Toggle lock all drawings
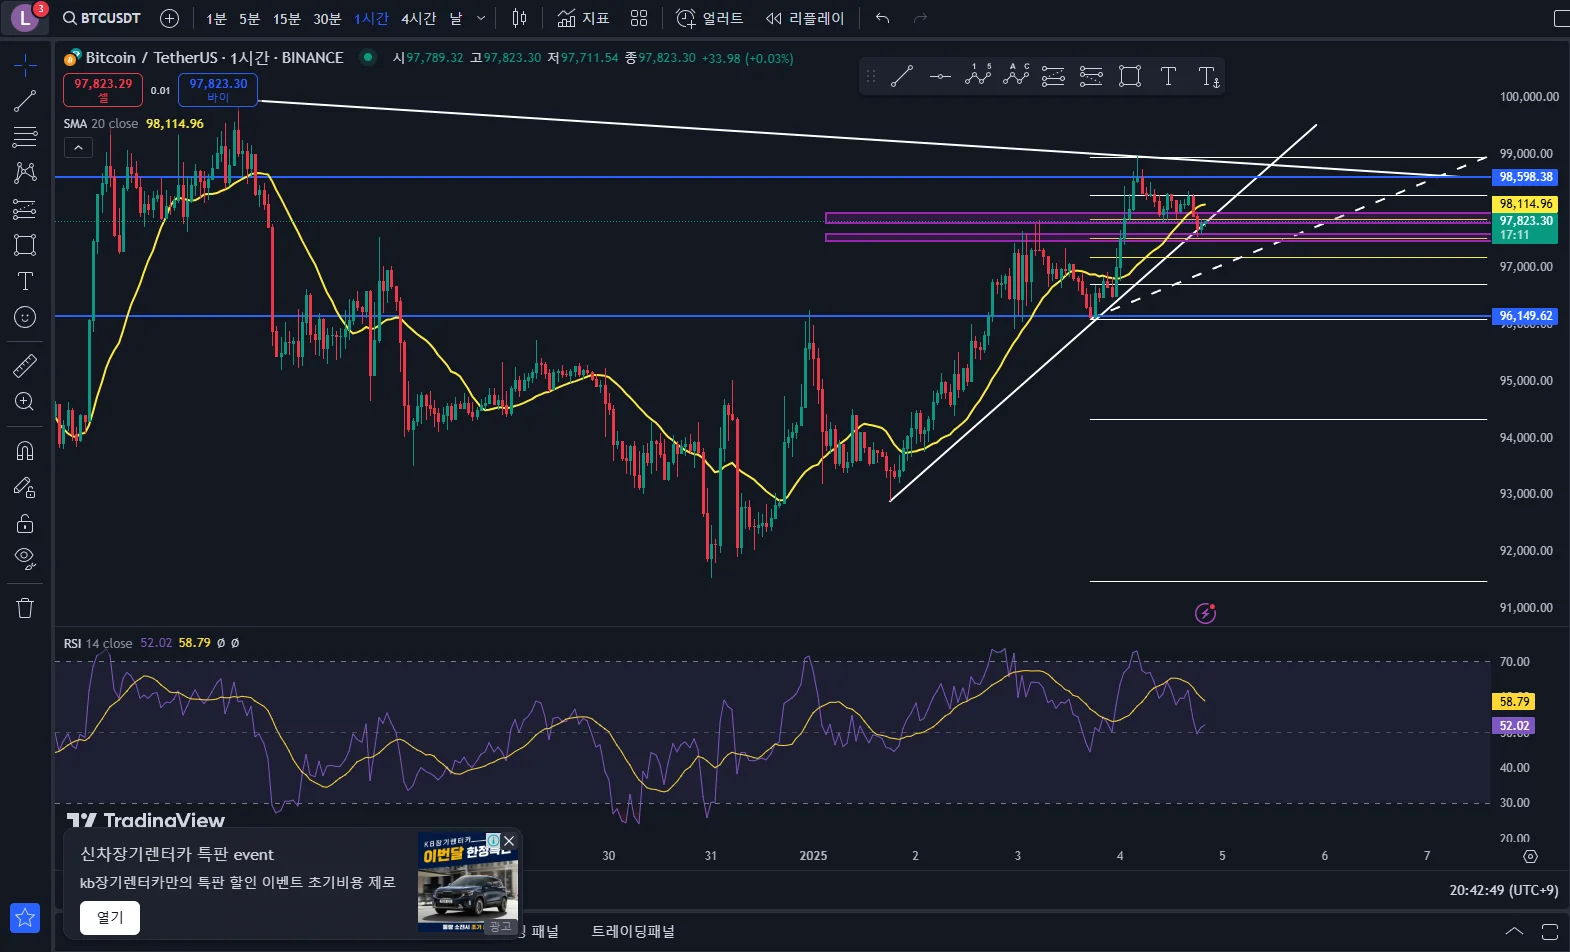The width and height of the screenshot is (1570, 952). coord(25,524)
